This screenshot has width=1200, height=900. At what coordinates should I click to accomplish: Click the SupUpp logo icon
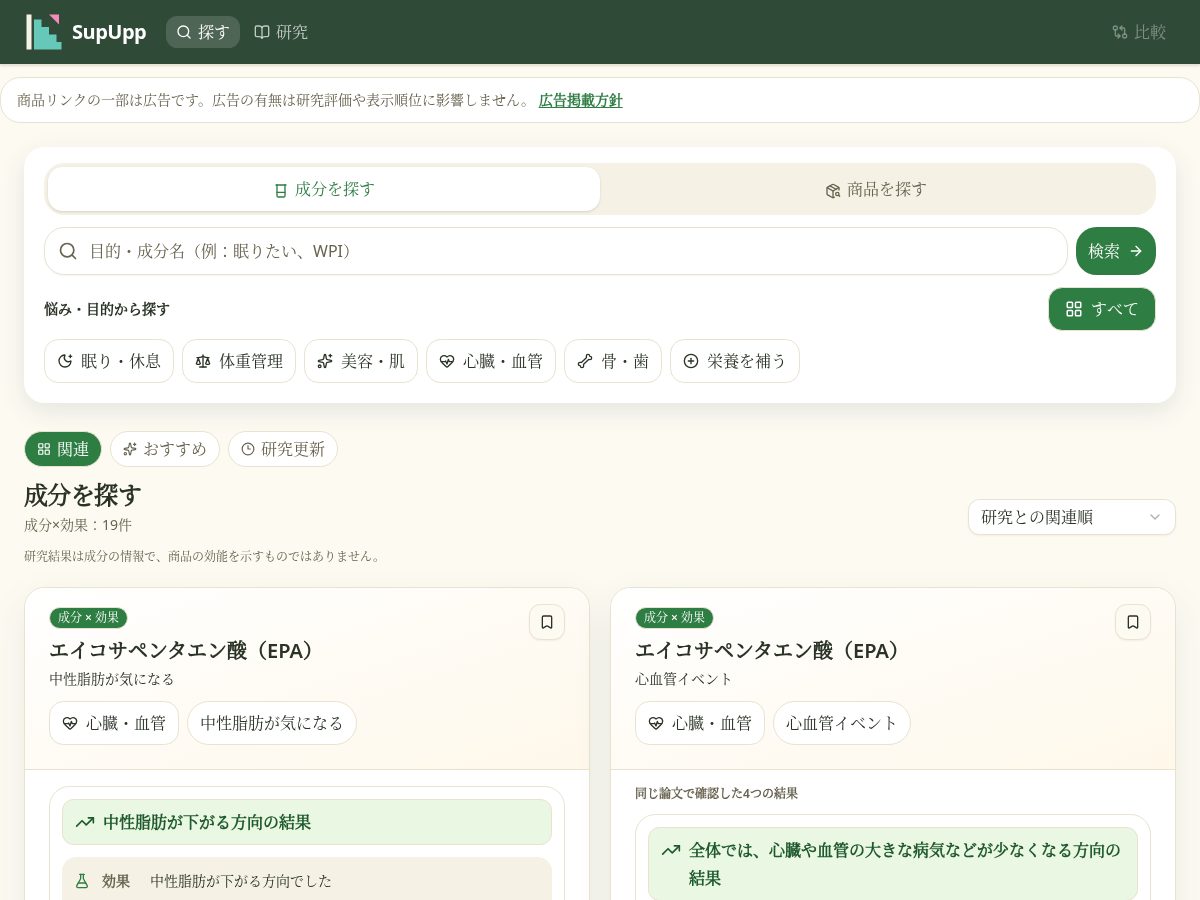pos(43,32)
